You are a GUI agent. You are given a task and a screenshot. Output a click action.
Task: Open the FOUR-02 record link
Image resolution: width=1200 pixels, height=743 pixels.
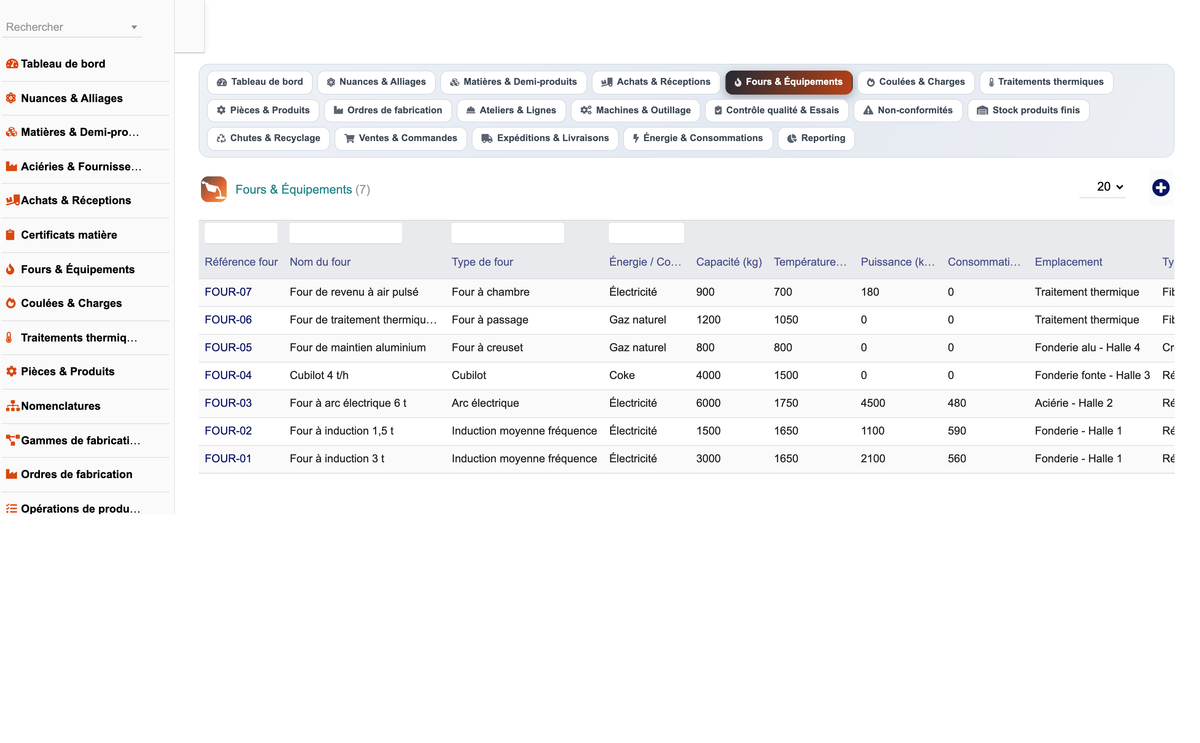[228, 431]
